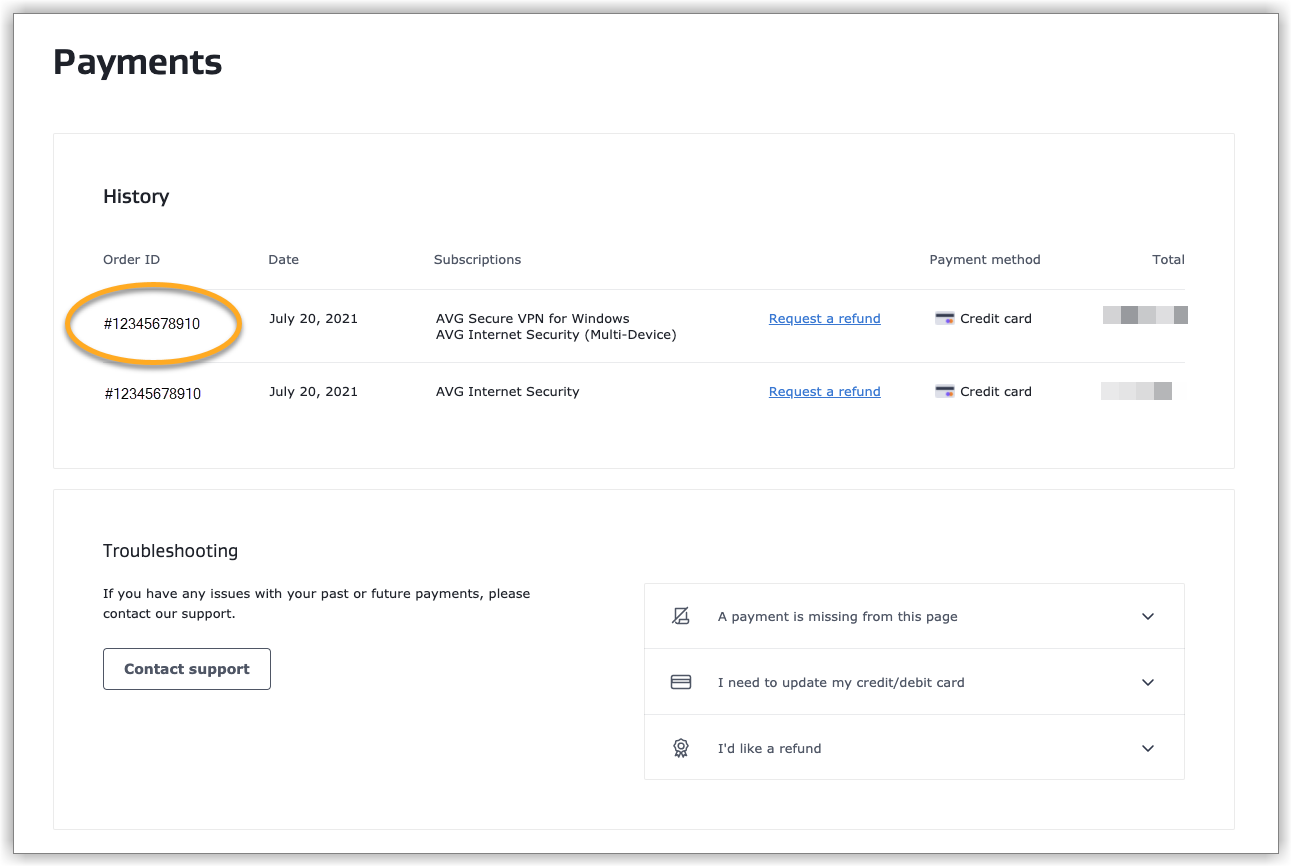
Task: Select the order ID in the second history row
Action: pyautogui.click(x=152, y=394)
